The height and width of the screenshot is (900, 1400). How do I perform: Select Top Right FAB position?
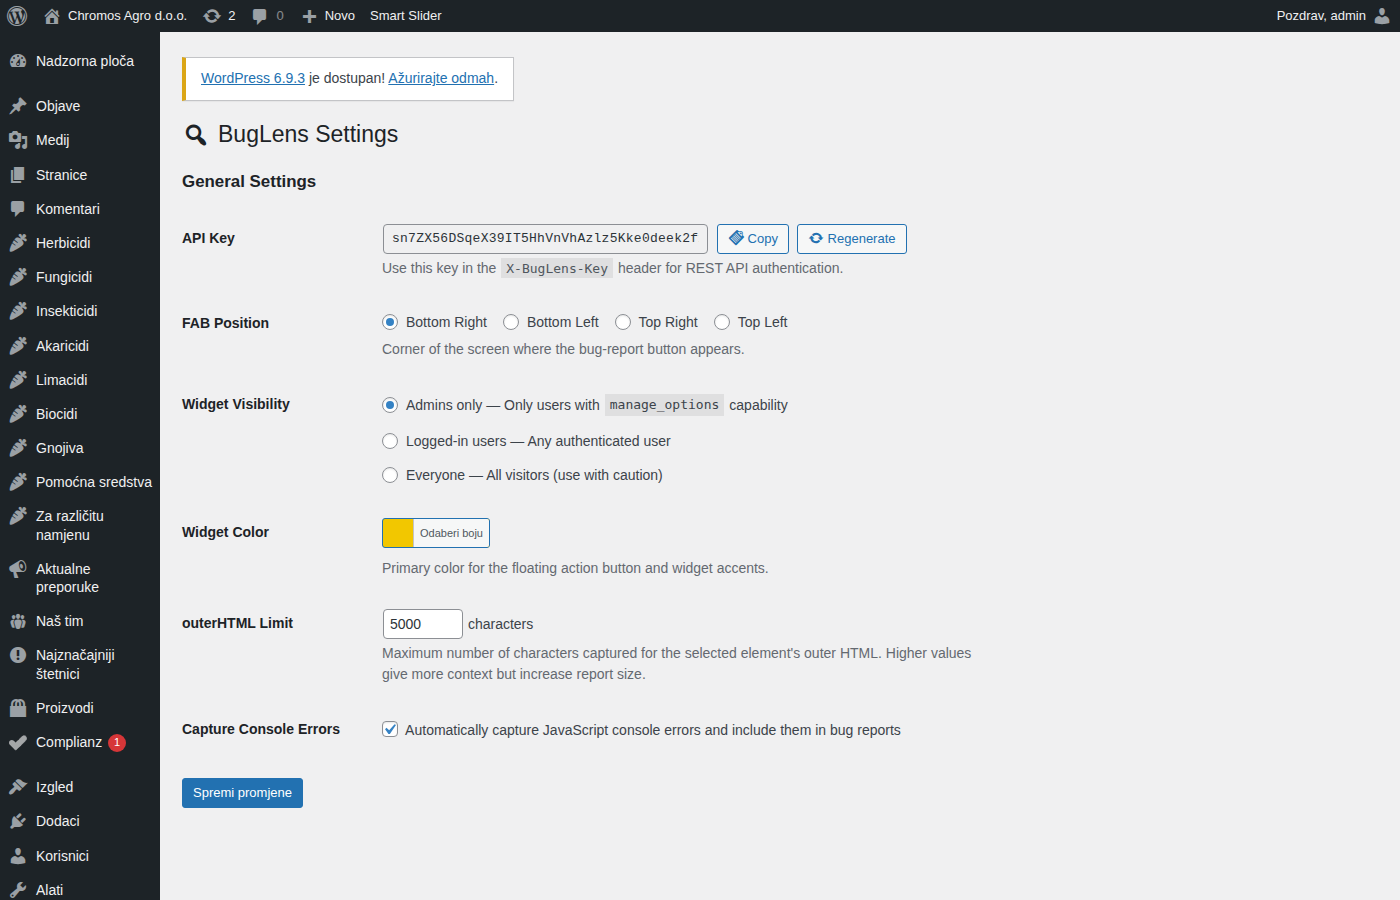tap(623, 322)
